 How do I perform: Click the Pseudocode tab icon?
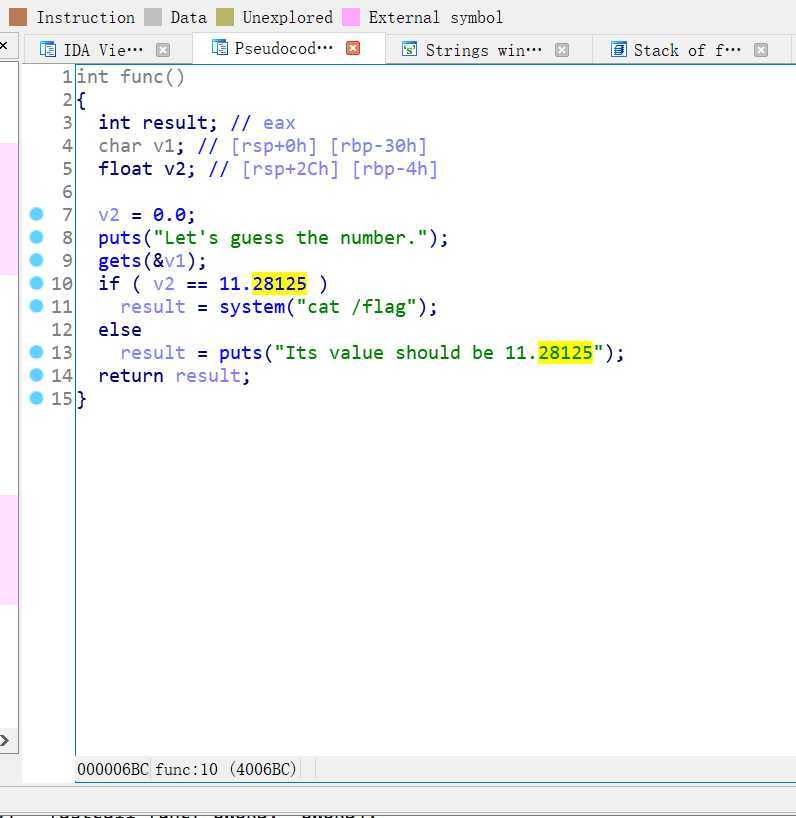coord(220,47)
